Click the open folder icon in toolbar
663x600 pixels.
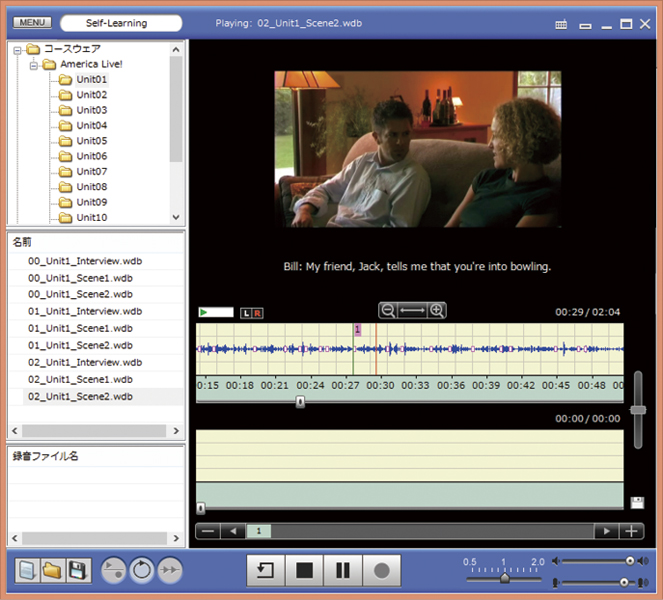coord(52,571)
